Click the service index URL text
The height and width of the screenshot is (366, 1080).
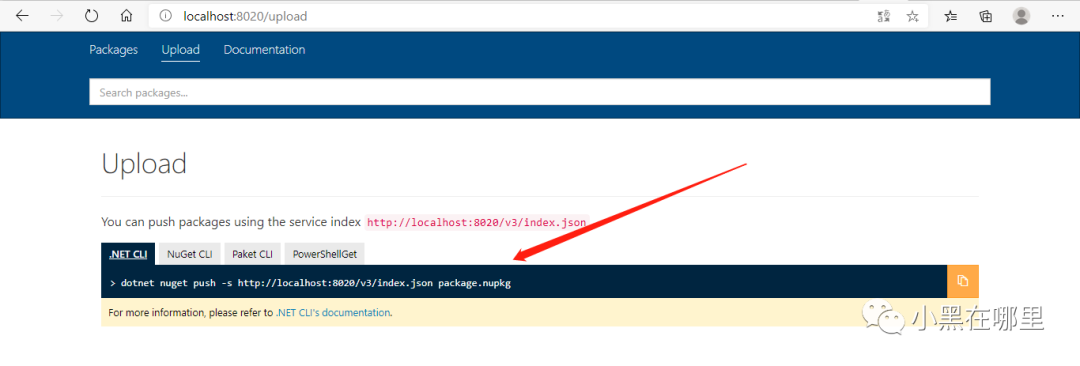(477, 223)
